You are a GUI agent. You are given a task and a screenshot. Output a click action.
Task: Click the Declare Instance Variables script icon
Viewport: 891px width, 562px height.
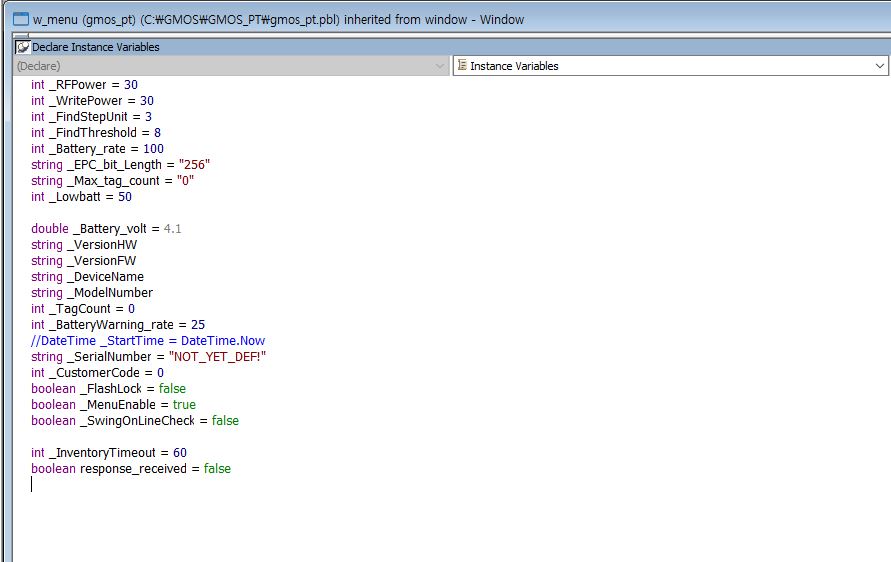point(23,47)
